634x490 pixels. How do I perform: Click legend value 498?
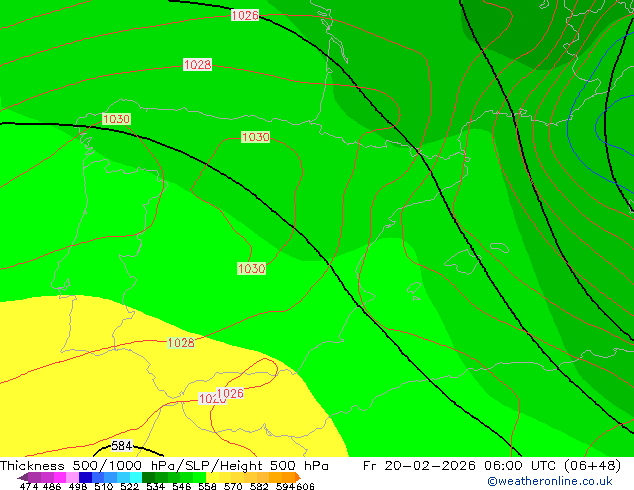(78, 486)
